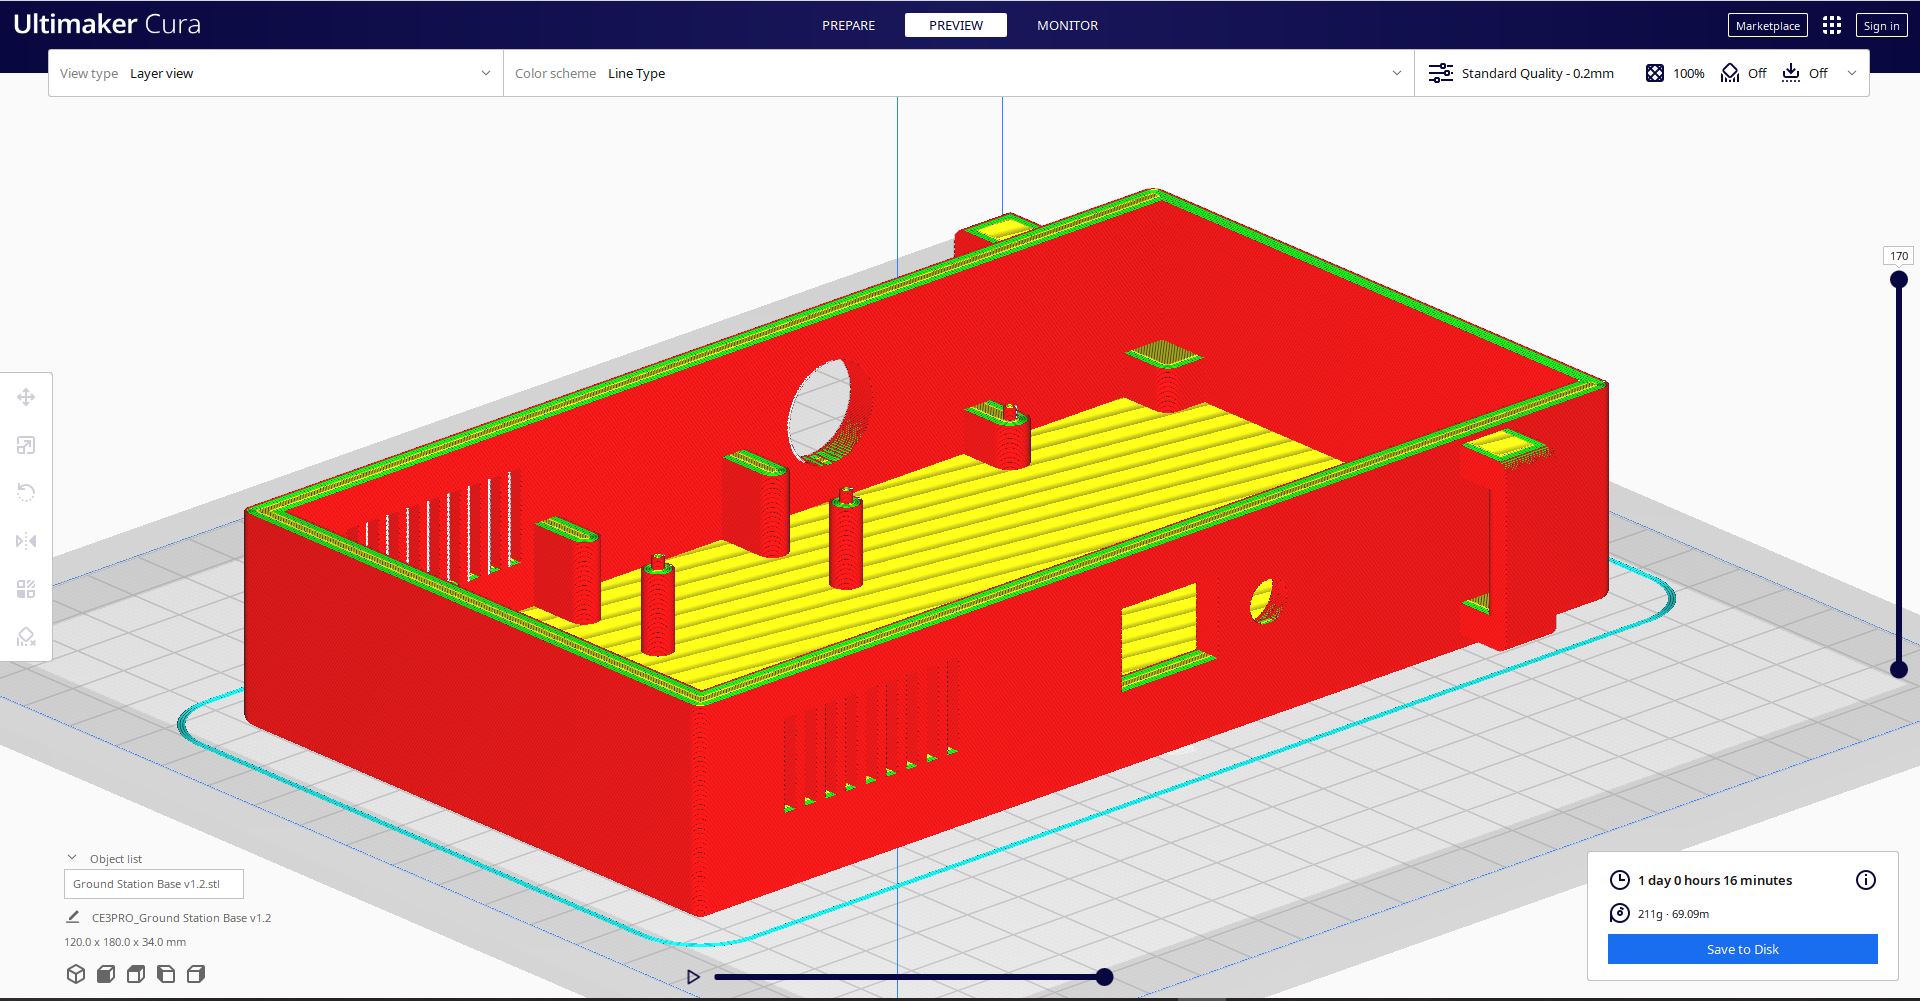Switch to 3D perspective view cube icon
Screen dimensions: 1920x1001
coord(76,974)
